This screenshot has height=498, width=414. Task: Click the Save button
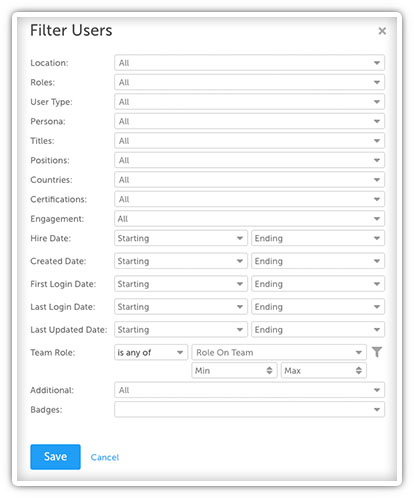55,457
